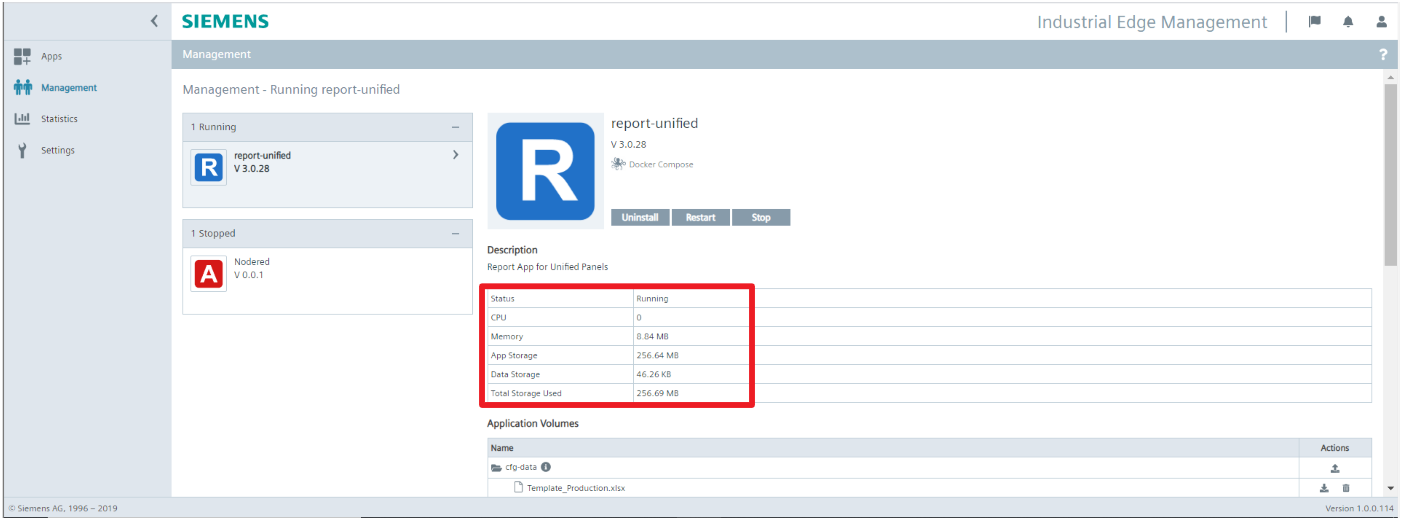Open the Statistics section
The image size is (1402, 522).
[59, 119]
